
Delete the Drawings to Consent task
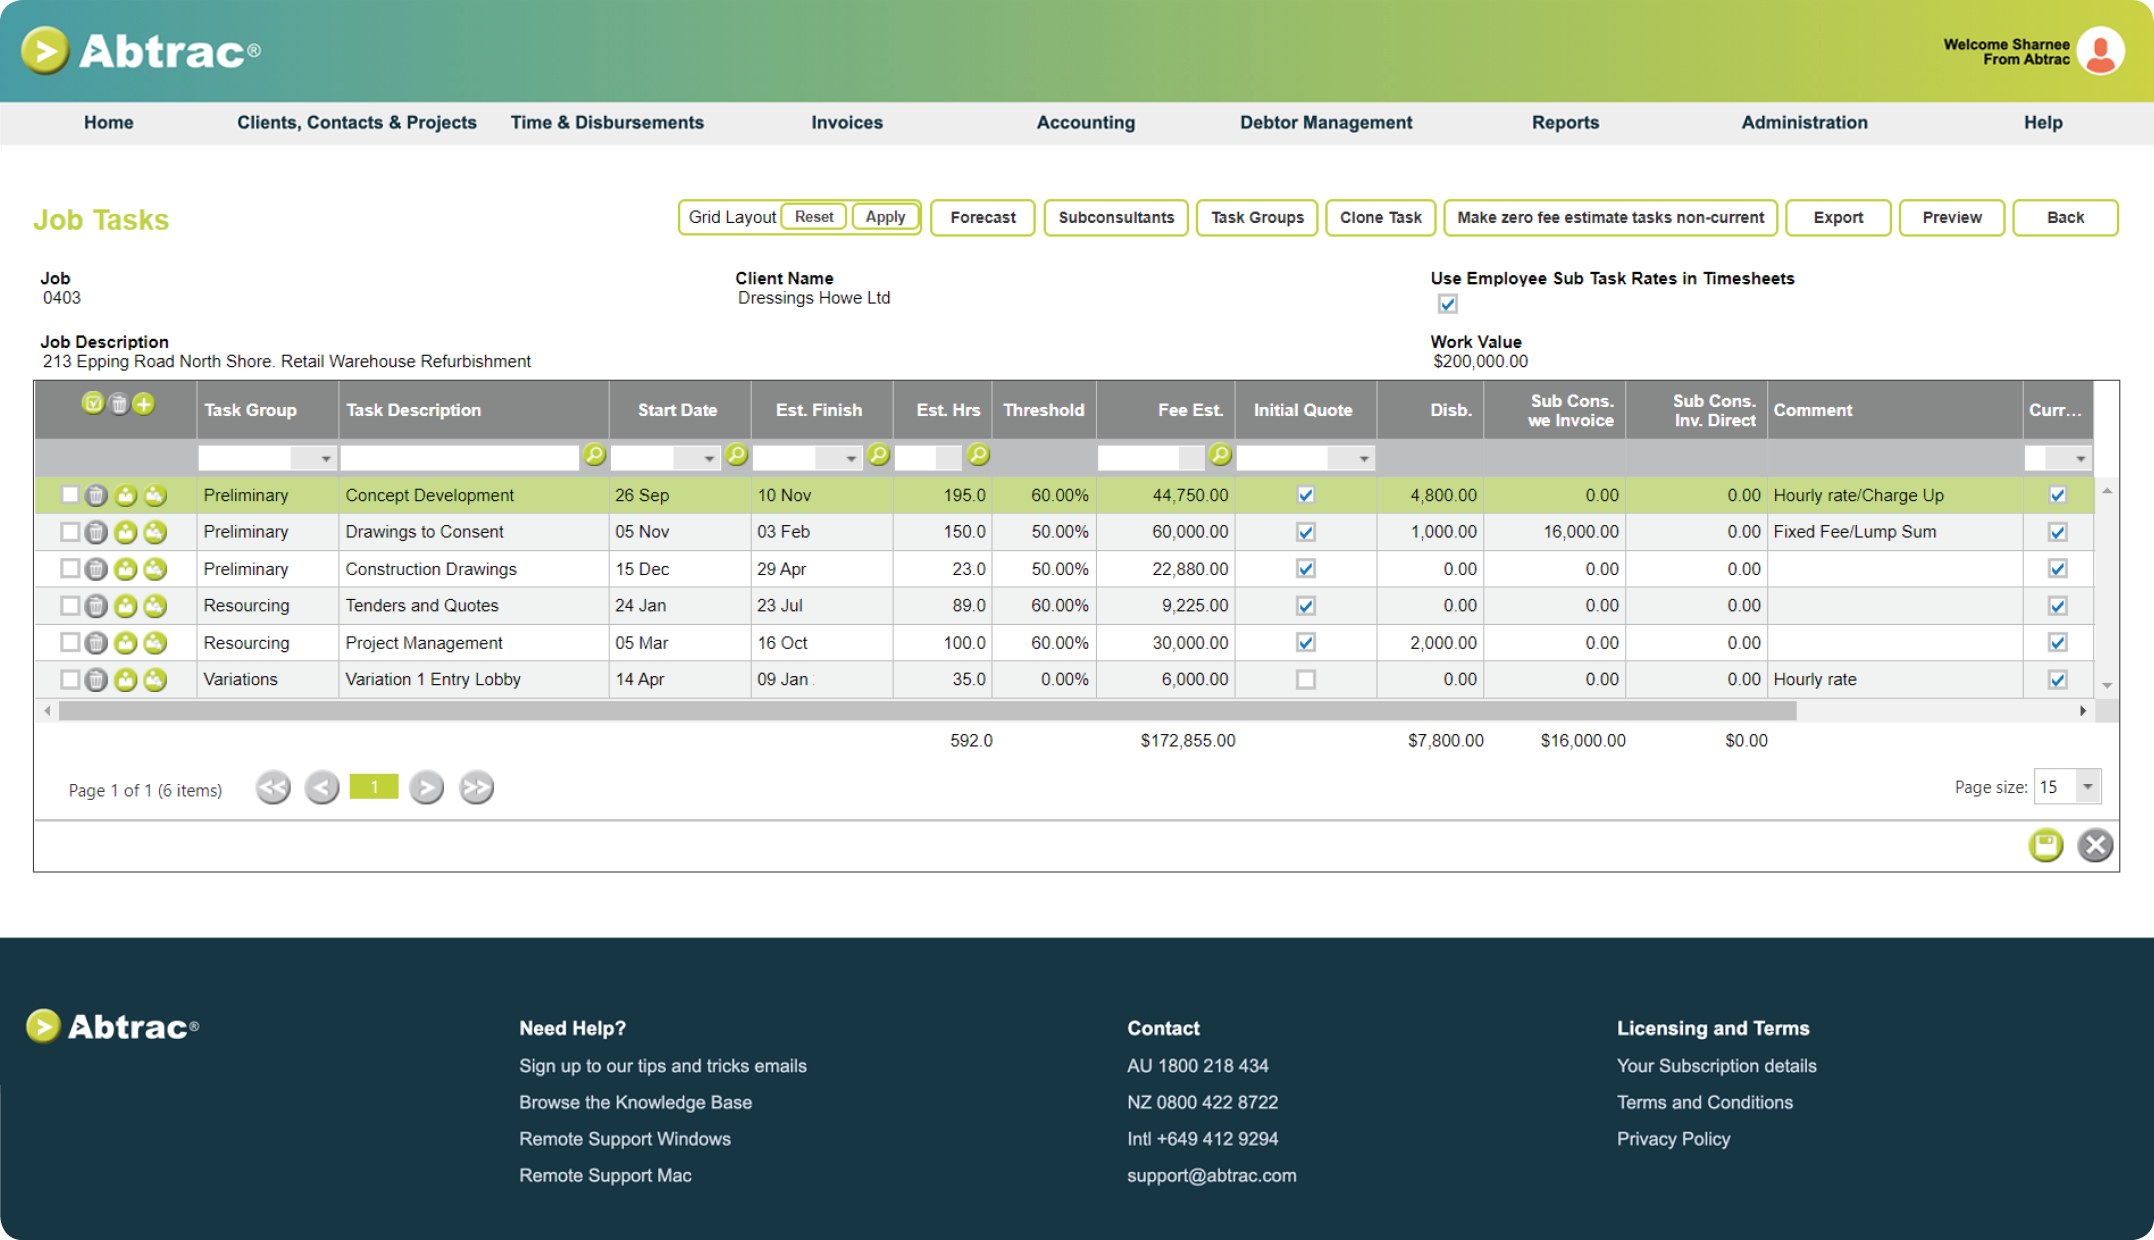(96, 532)
